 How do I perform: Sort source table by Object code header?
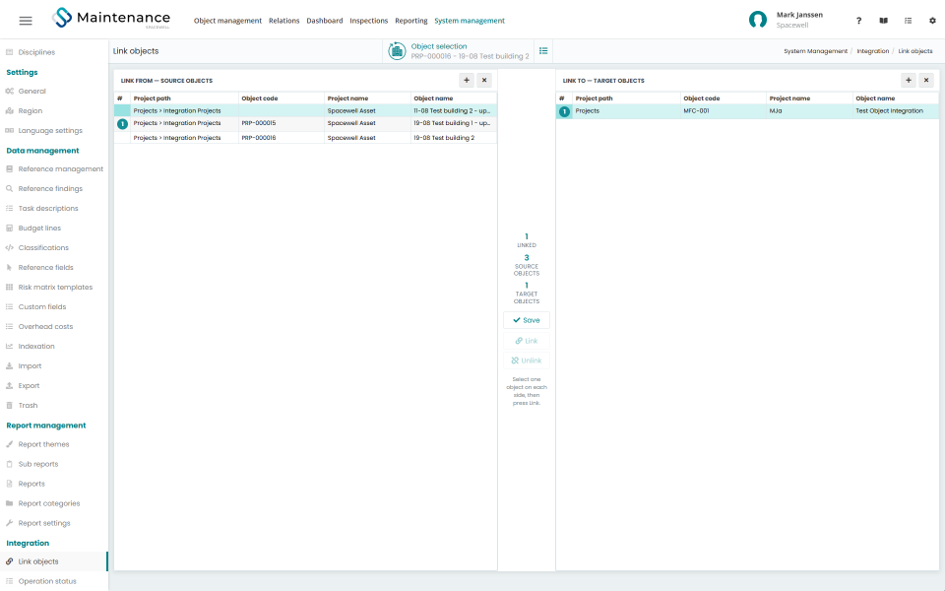(260, 98)
